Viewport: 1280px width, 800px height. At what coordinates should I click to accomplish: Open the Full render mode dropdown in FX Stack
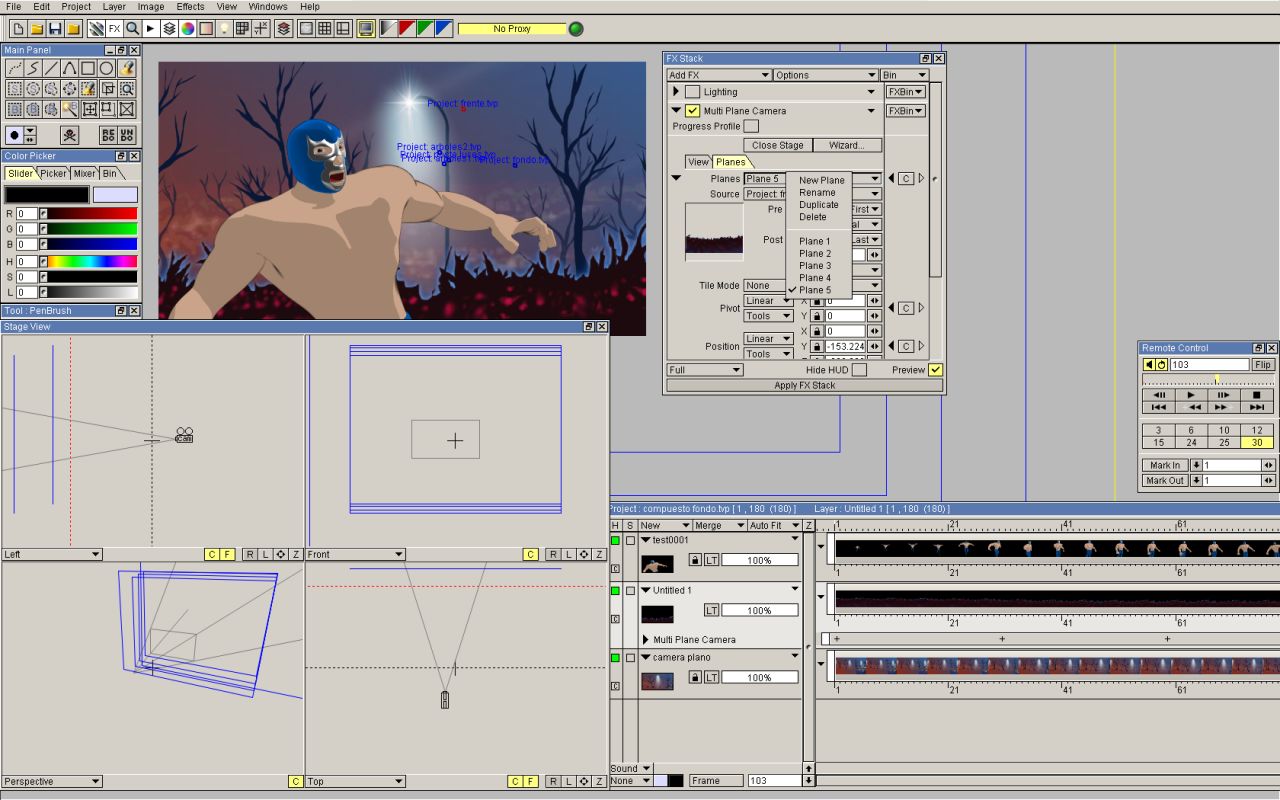(705, 370)
